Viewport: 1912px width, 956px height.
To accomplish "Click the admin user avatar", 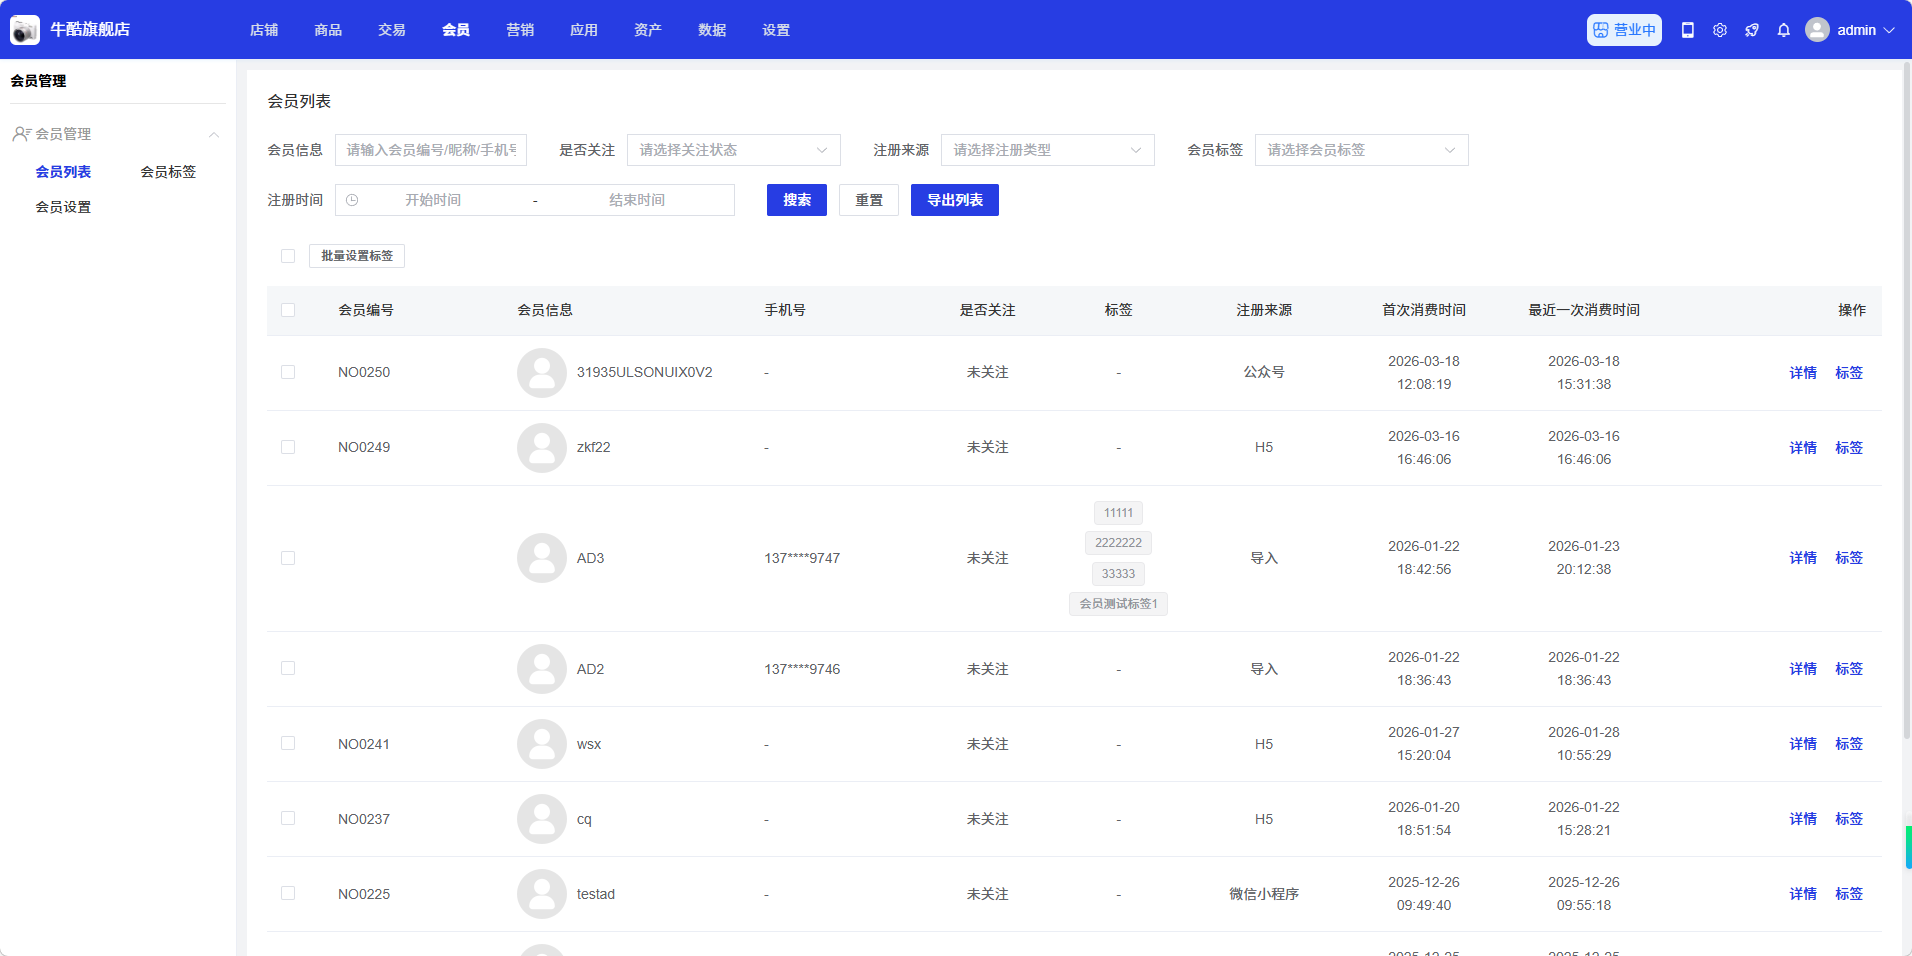I will 1817,30.
